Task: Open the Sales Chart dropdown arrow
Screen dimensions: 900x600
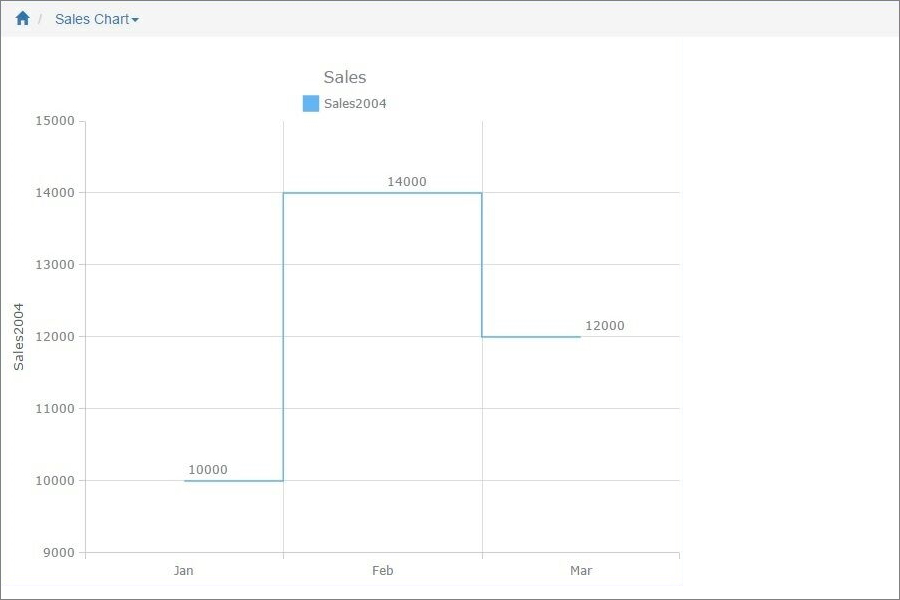Action: click(133, 18)
